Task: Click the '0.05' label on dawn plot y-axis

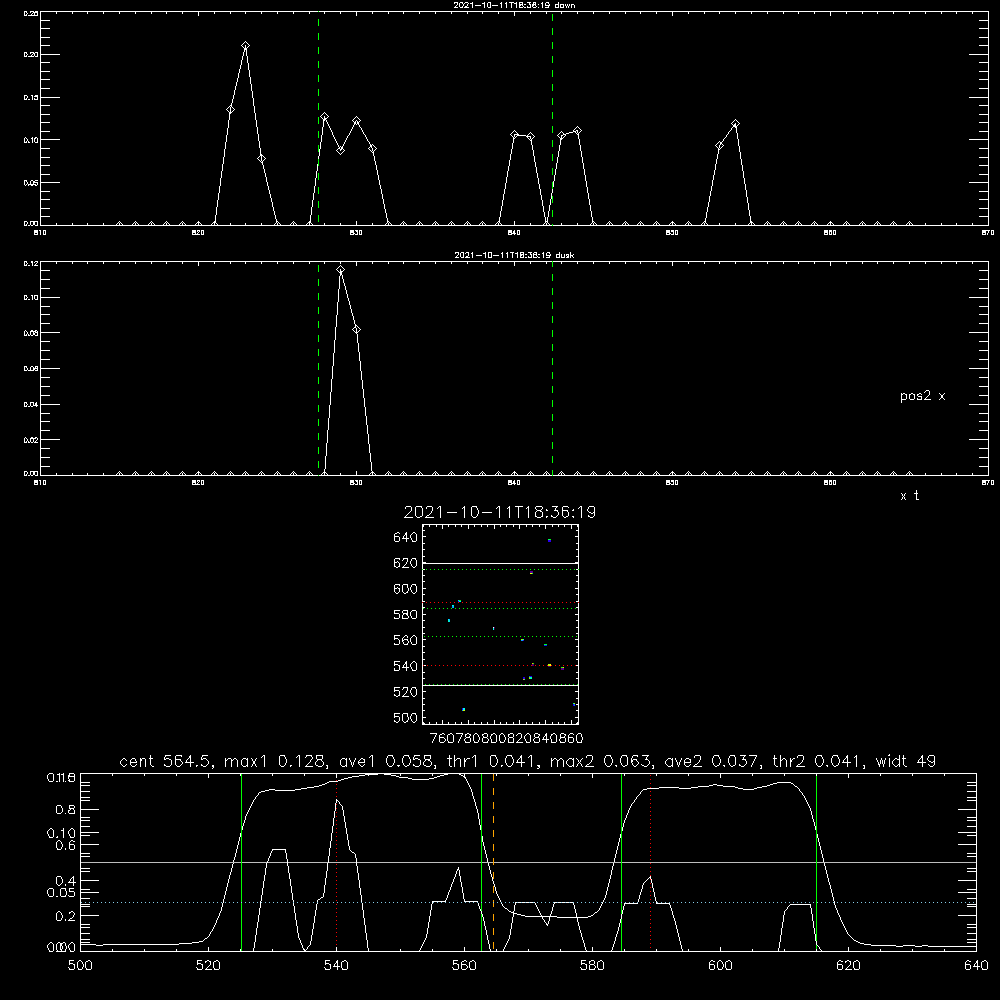Action: [31, 182]
